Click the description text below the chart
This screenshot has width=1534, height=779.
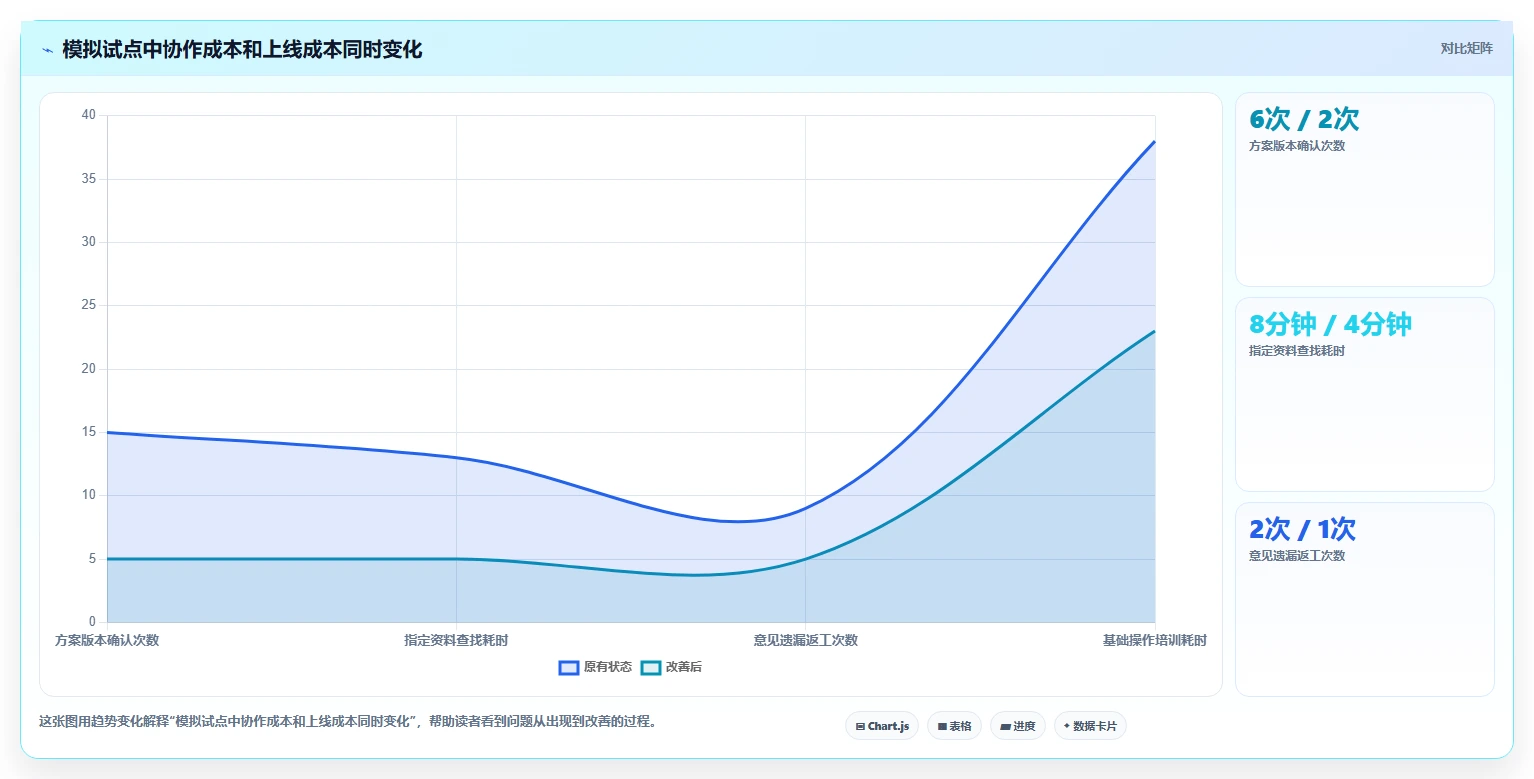pyautogui.click(x=349, y=721)
